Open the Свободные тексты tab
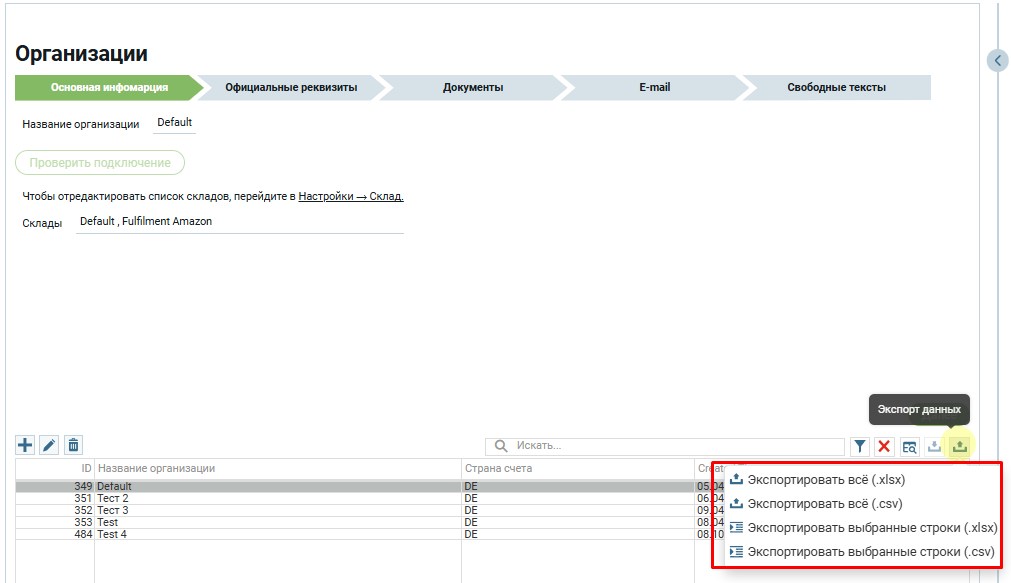 836,87
